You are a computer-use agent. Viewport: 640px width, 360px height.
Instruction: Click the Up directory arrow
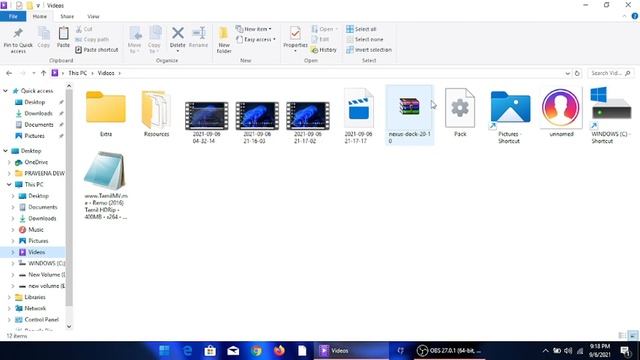pyautogui.click(x=43, y=73)
